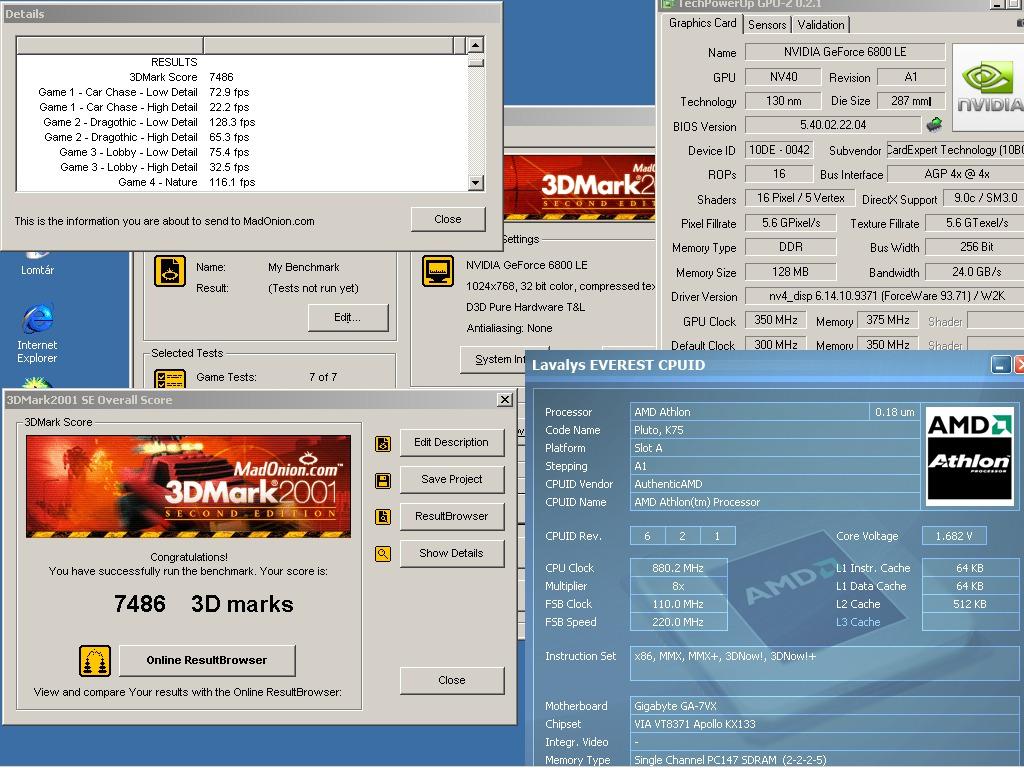Click the GPU-Z BIOS save chip icon
The image size is (1024, 768).
pyautogui.click(x=934, y=123)
